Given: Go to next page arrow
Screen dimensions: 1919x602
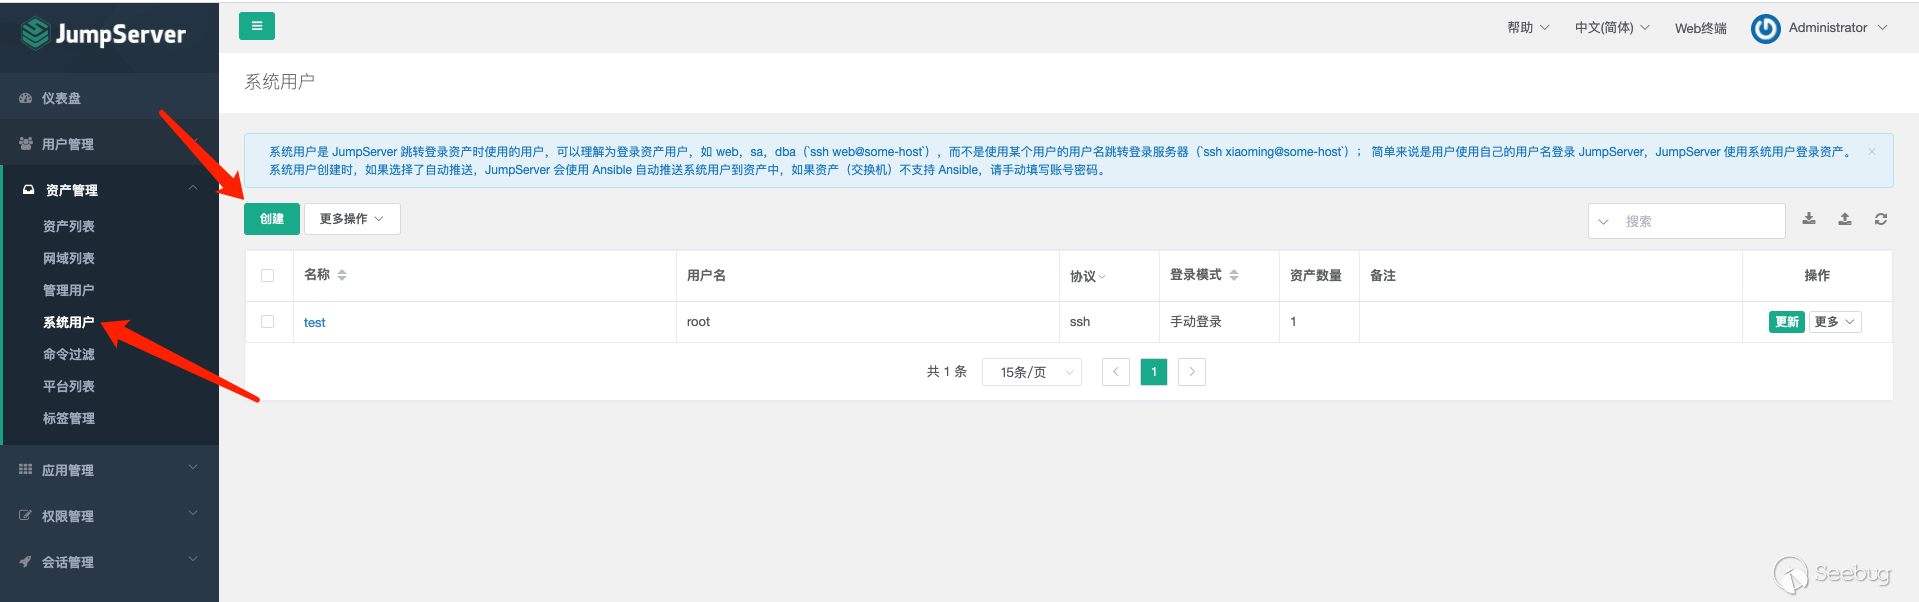Looking at the screenshot, I should 1192,372.
